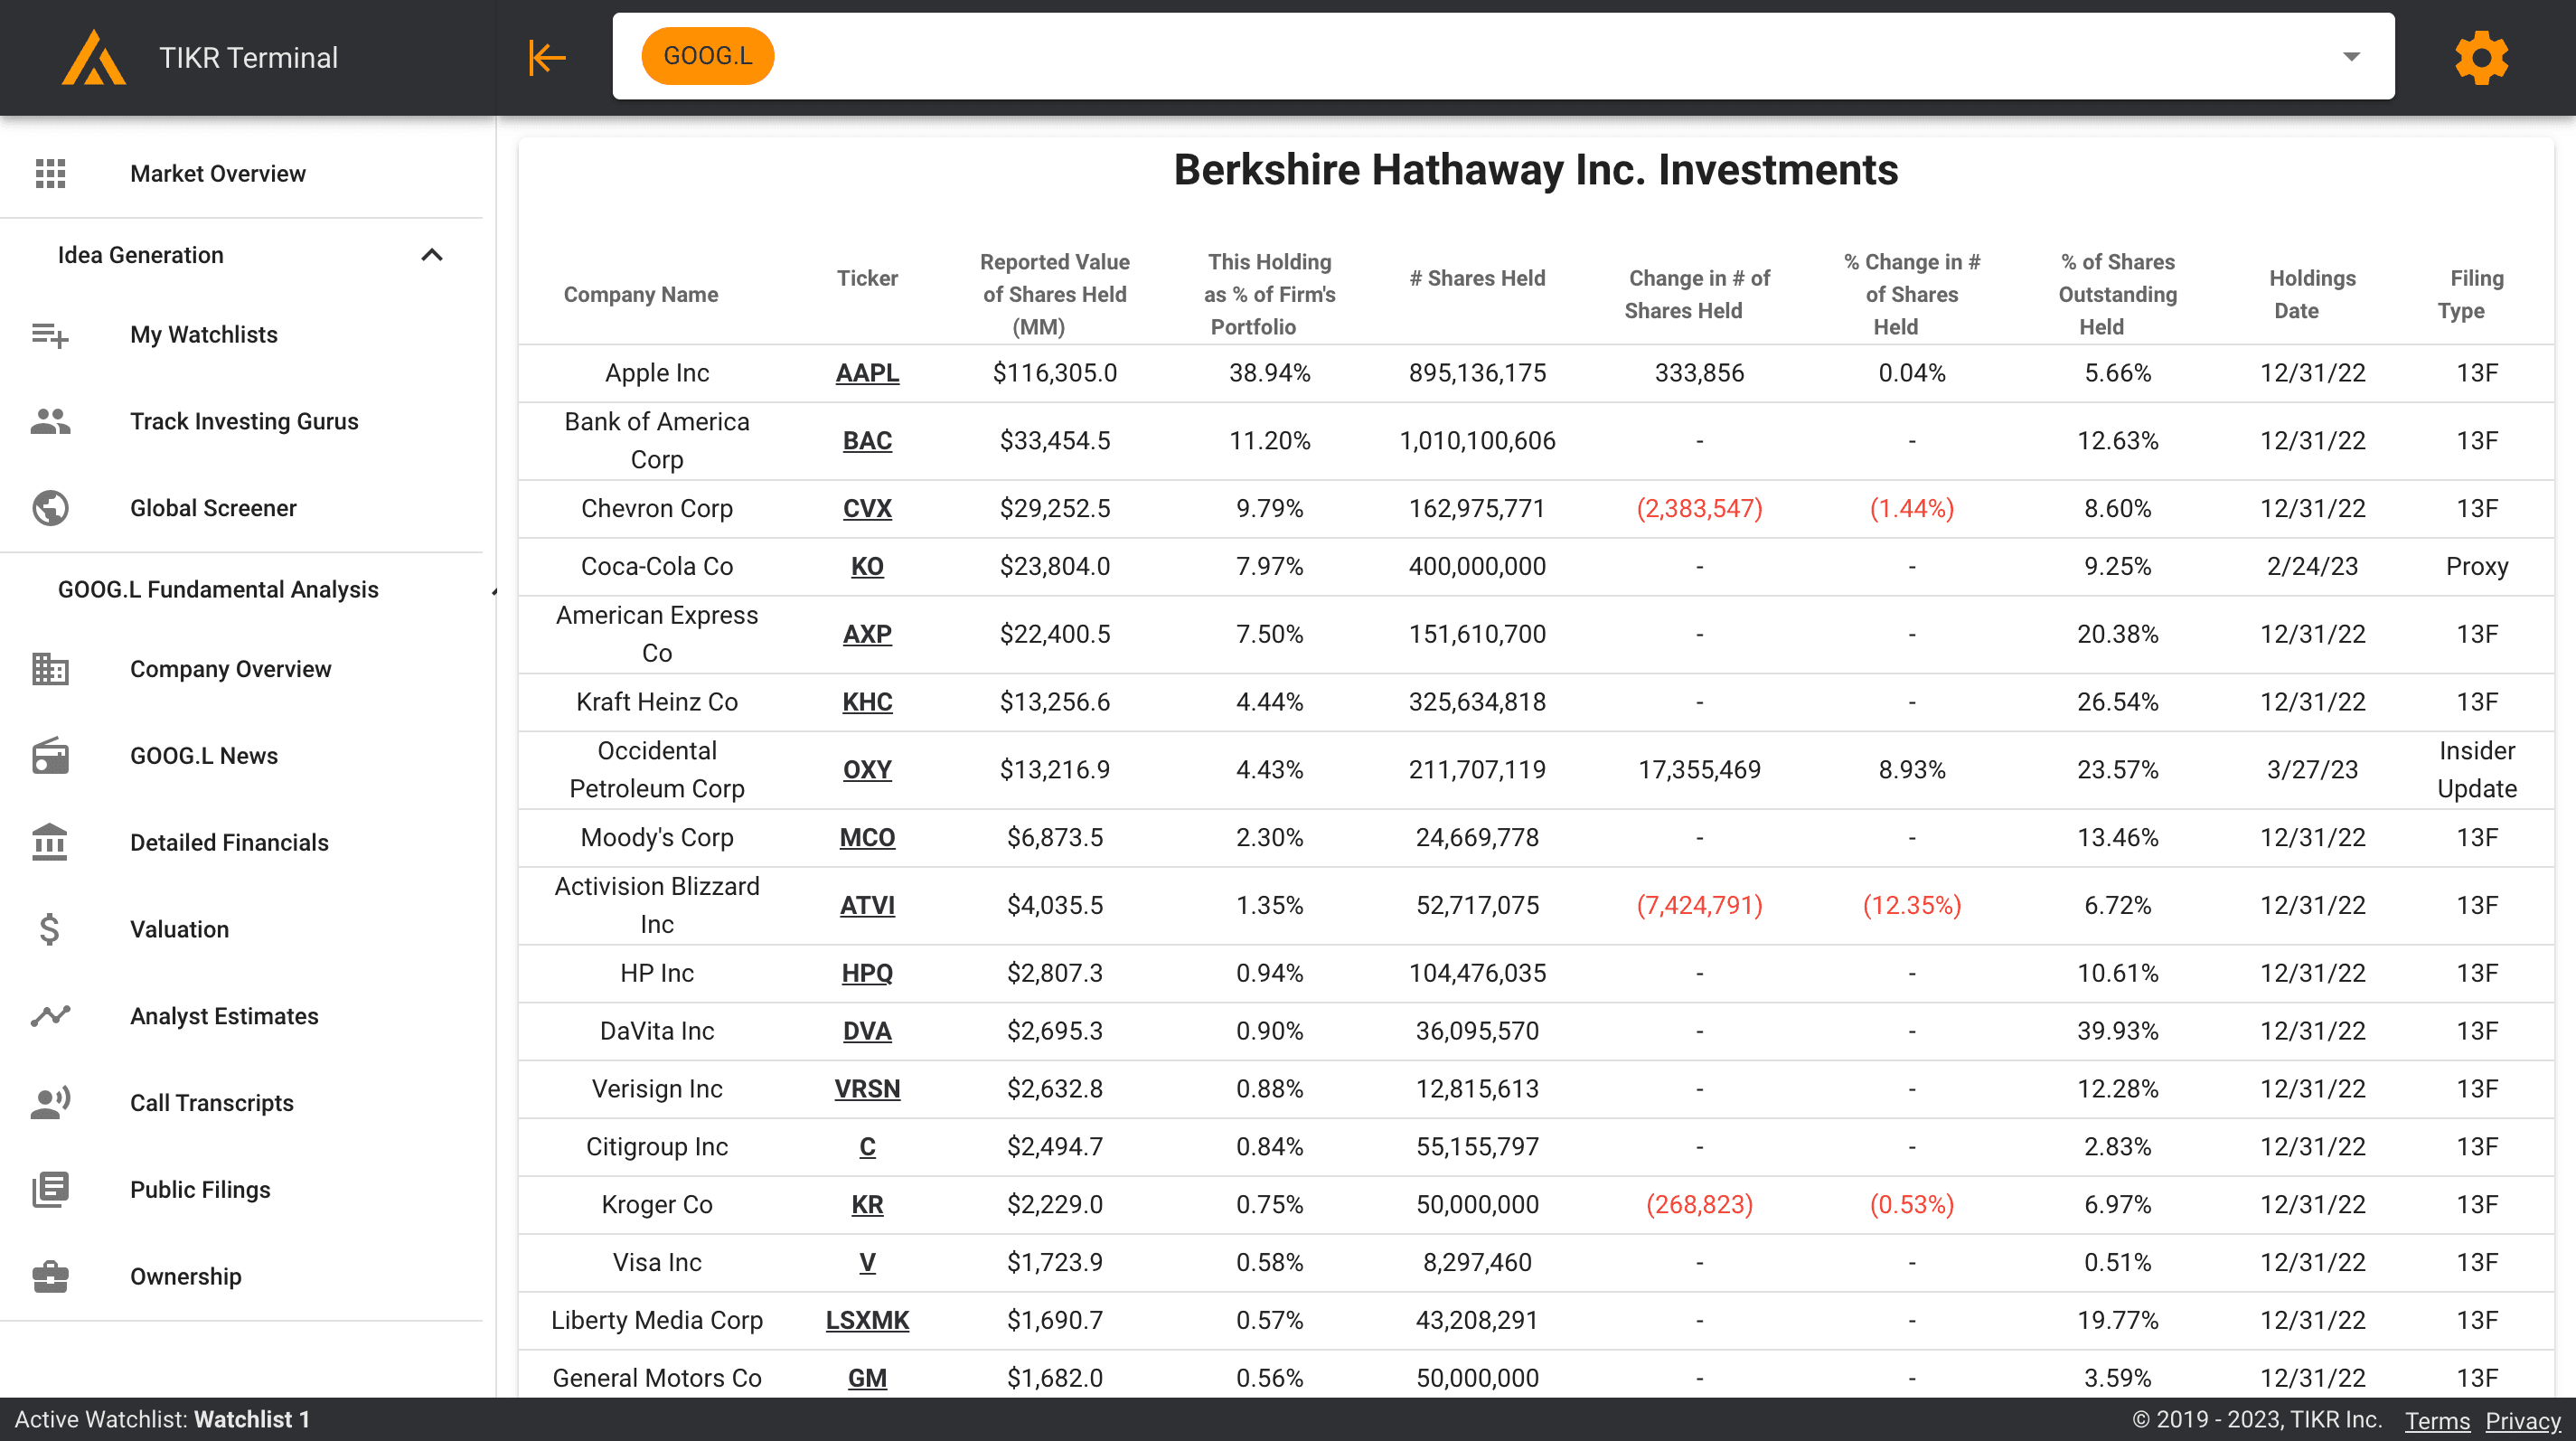Open Public Filings menu item
Viewport: 2576px width, 1441px height.
tap(200, 1189)
